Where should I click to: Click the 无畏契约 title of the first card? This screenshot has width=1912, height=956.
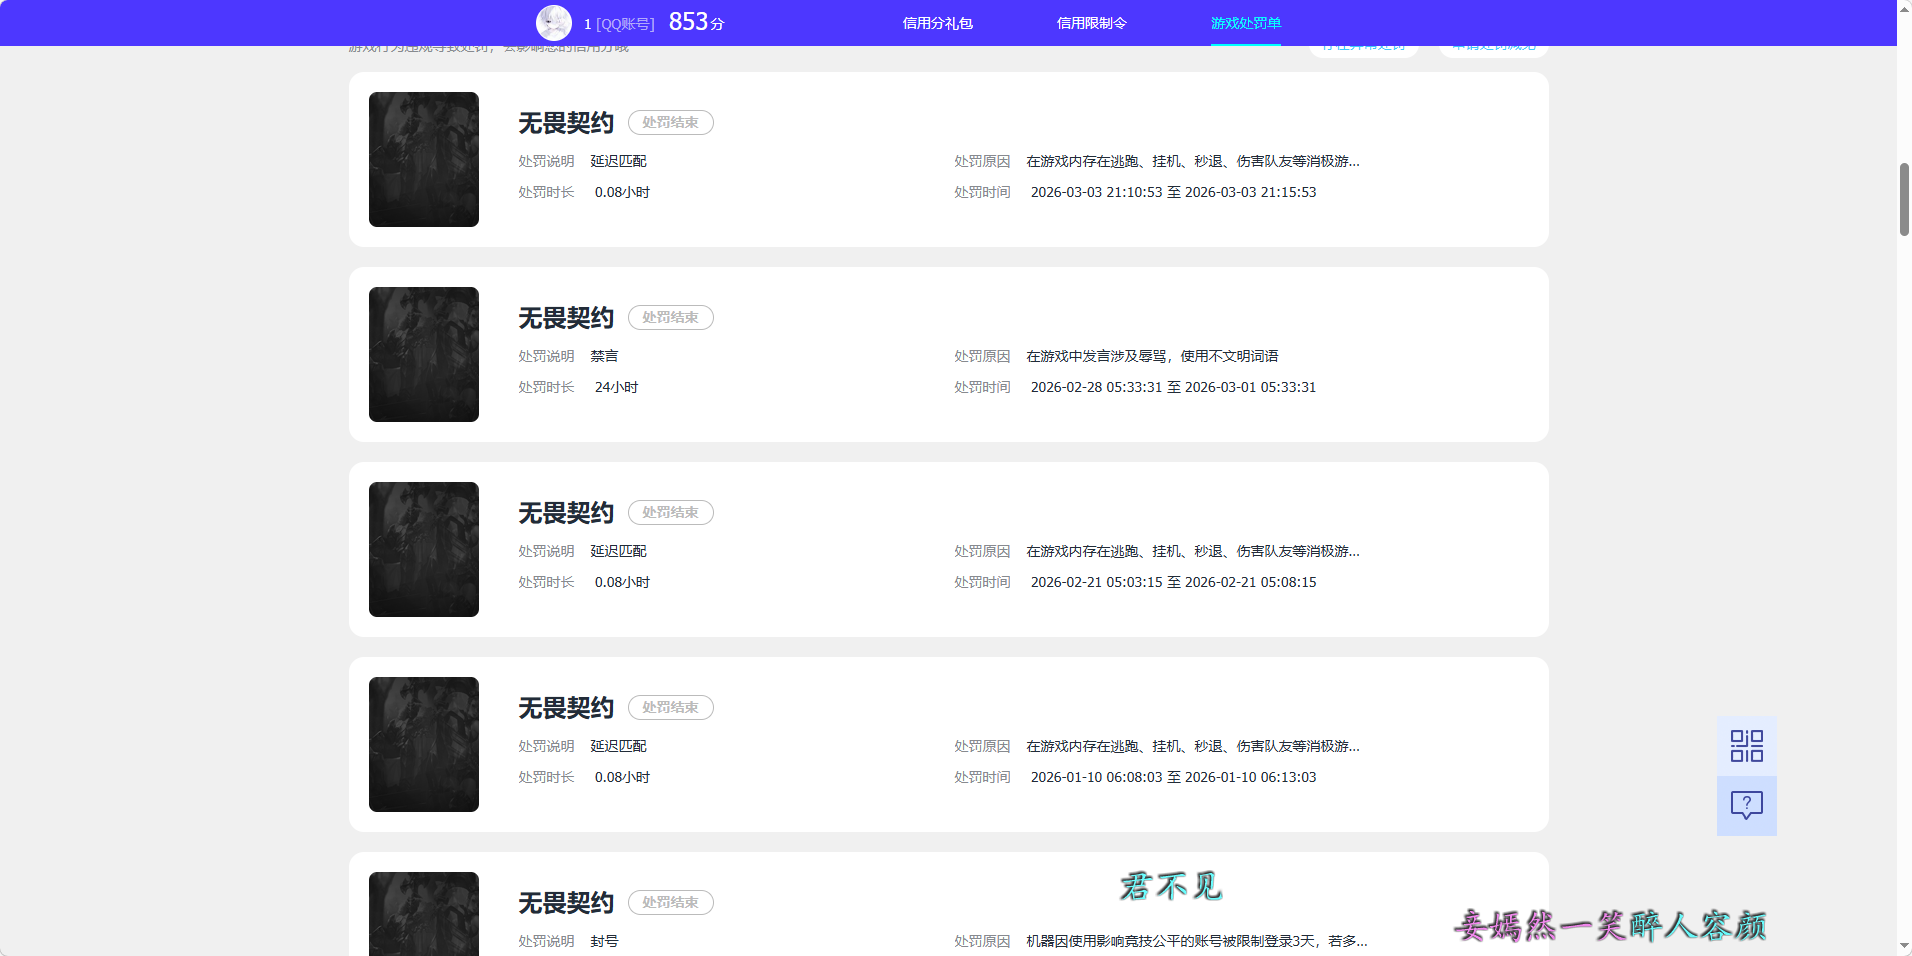[564, 122]
